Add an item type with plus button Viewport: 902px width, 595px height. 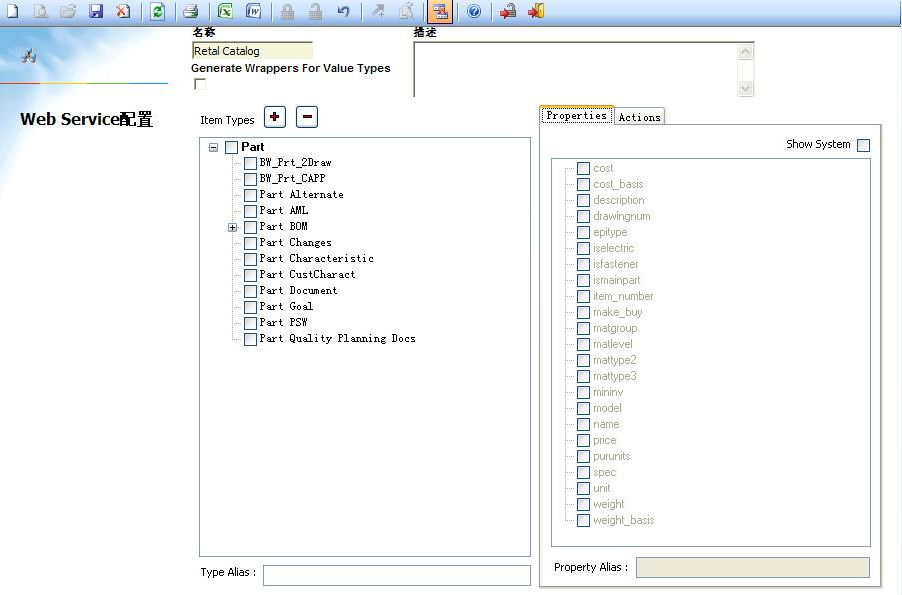click(274, 117)
